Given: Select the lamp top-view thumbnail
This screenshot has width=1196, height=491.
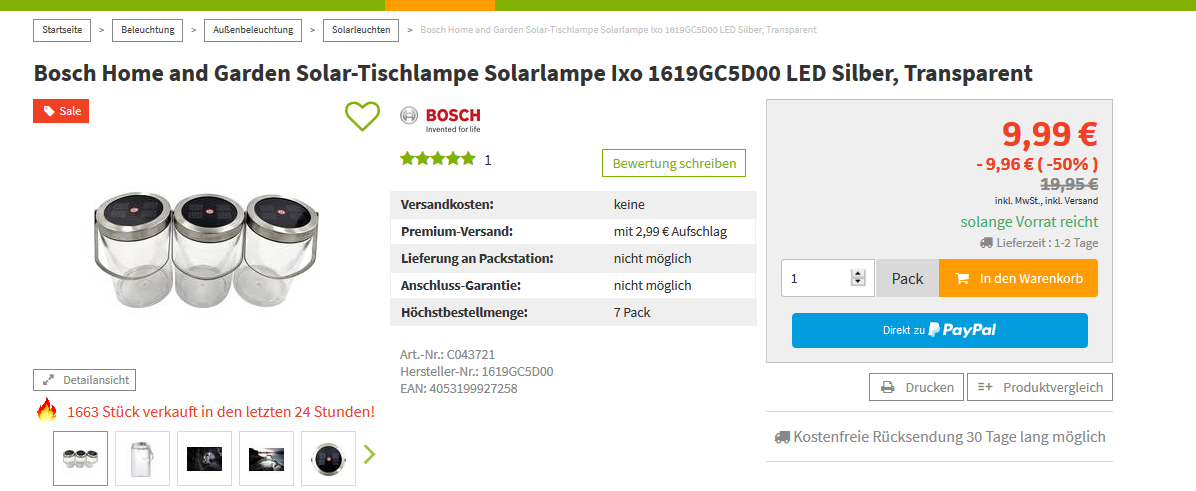Looking at the screenshot, I should 328,458.
